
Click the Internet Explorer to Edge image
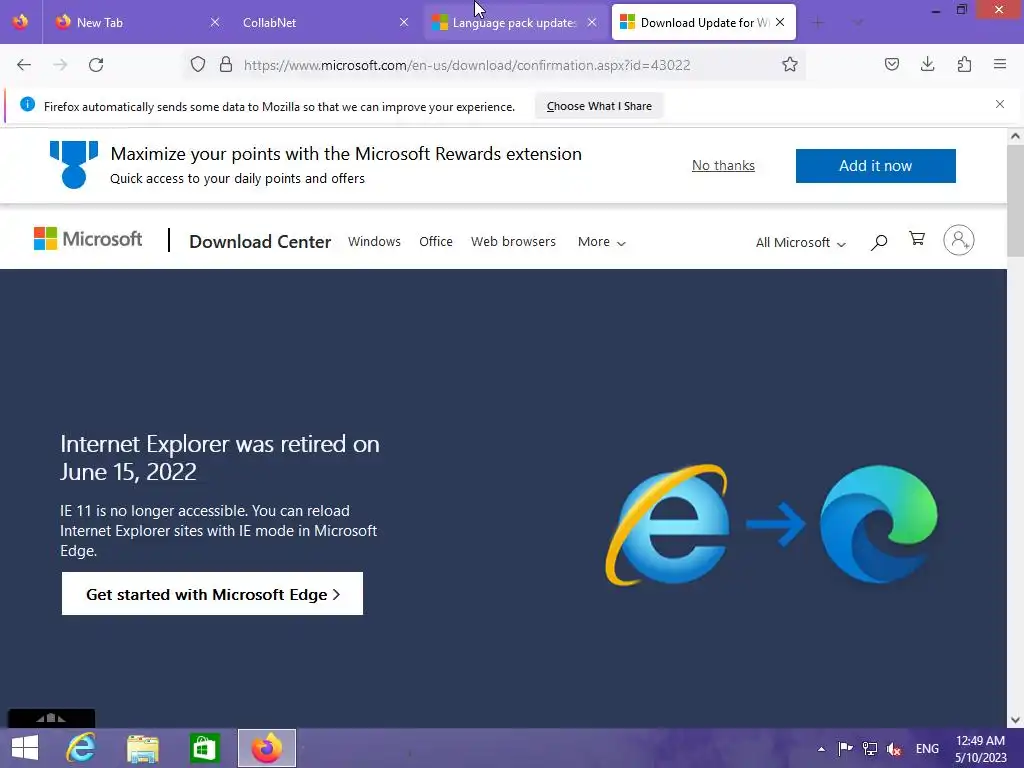point(771,524)
